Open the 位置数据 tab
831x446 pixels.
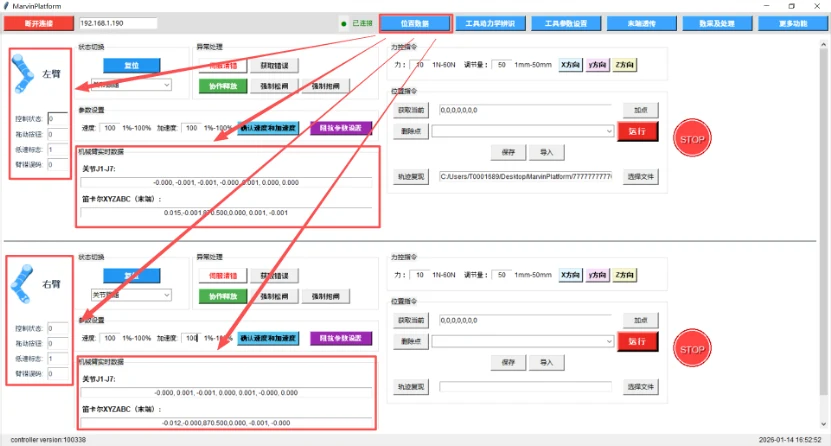[x=415, y=23]
